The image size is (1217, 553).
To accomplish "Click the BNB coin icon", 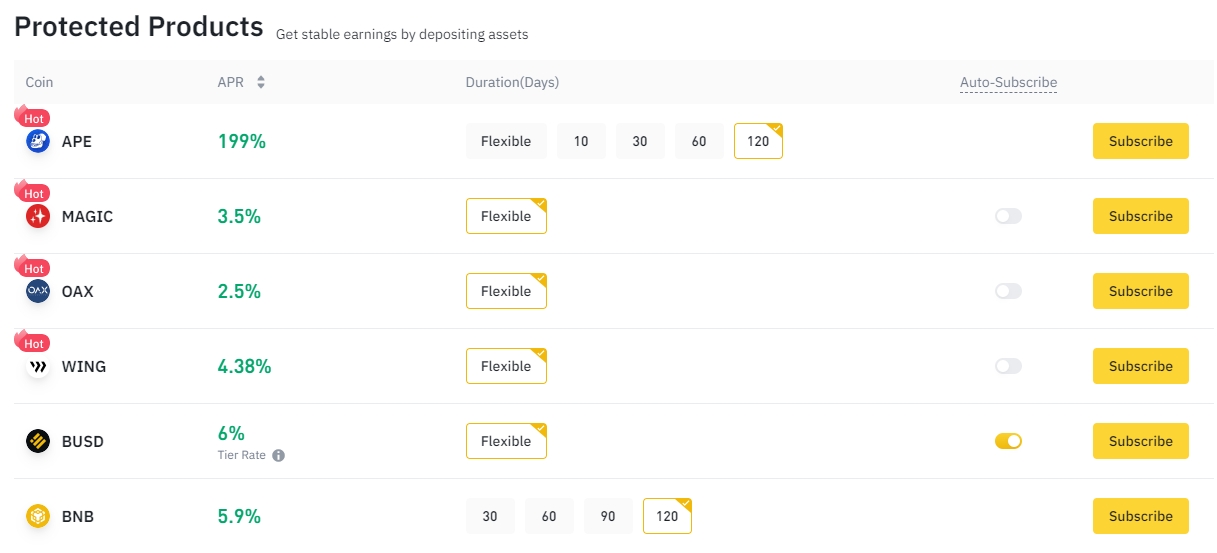I will (x=38, y=516).
